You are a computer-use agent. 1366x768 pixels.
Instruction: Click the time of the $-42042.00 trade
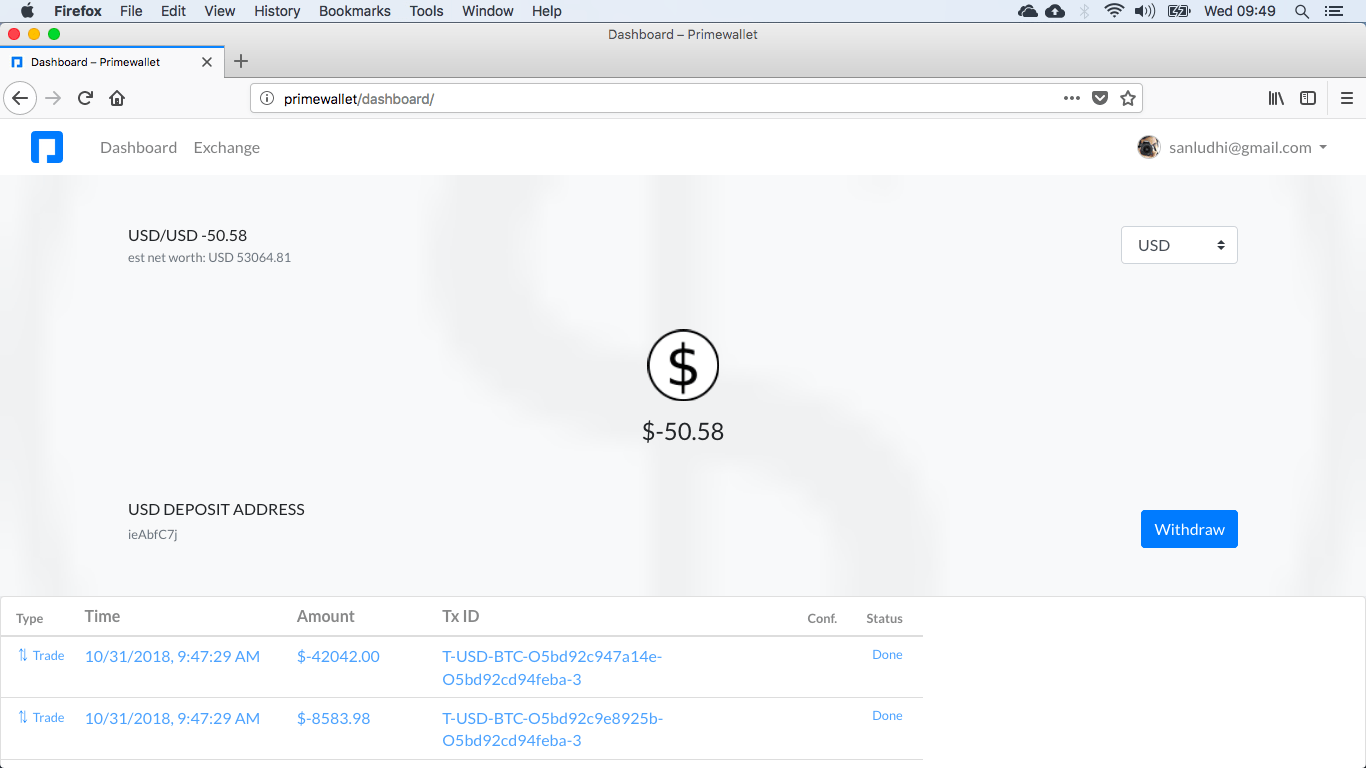(172, 656)
